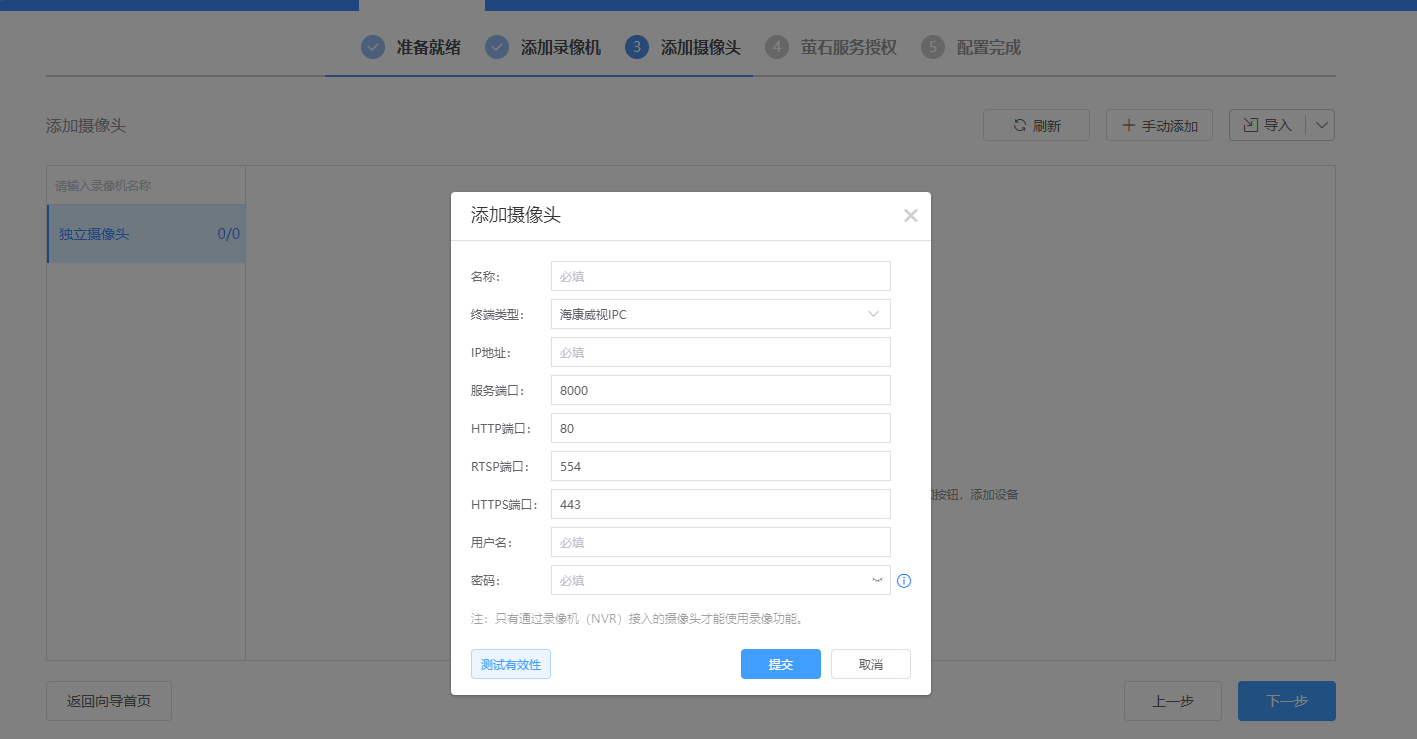Click the 密码 input field

coord(720,580)
